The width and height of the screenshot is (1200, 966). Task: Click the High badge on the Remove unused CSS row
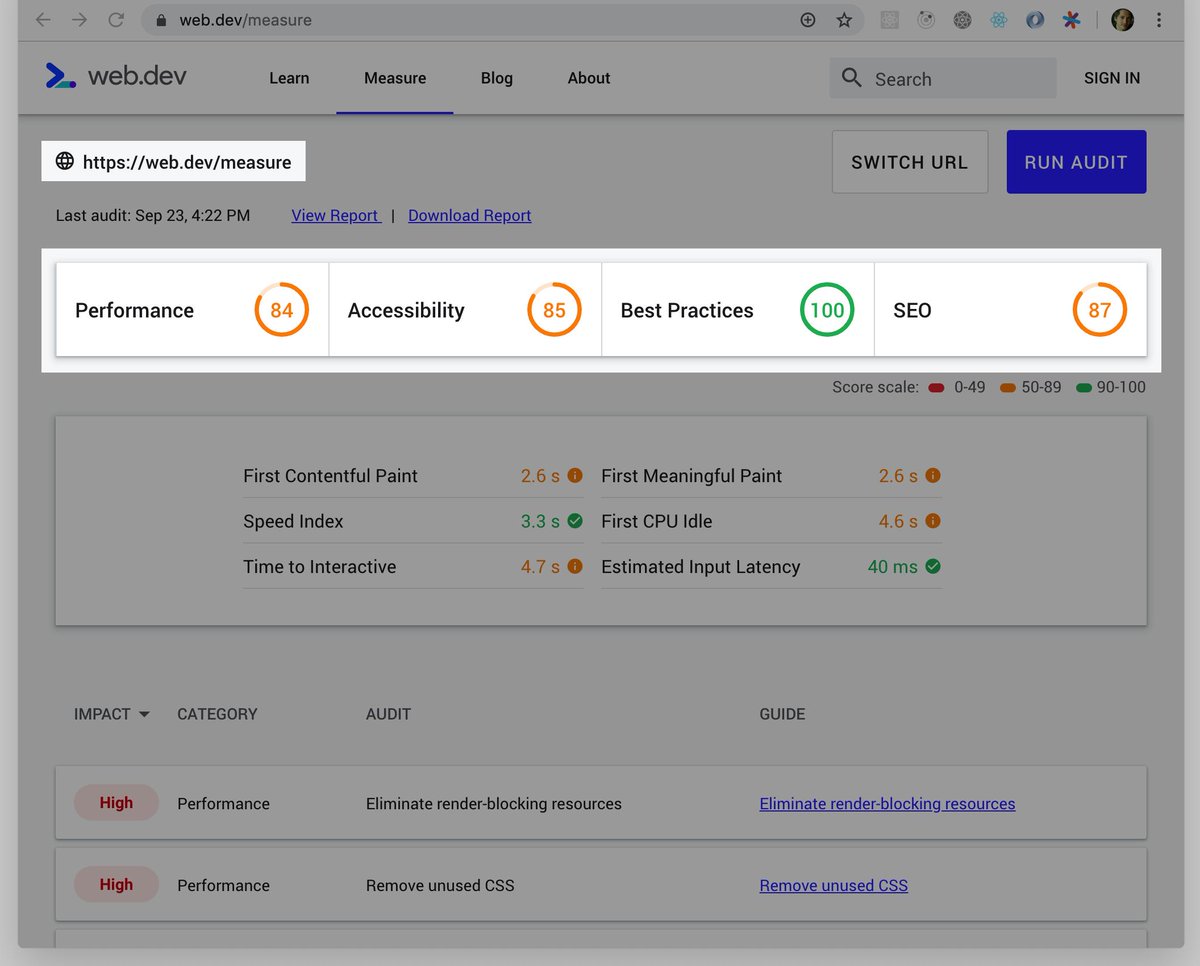click(x=116, y=885)
